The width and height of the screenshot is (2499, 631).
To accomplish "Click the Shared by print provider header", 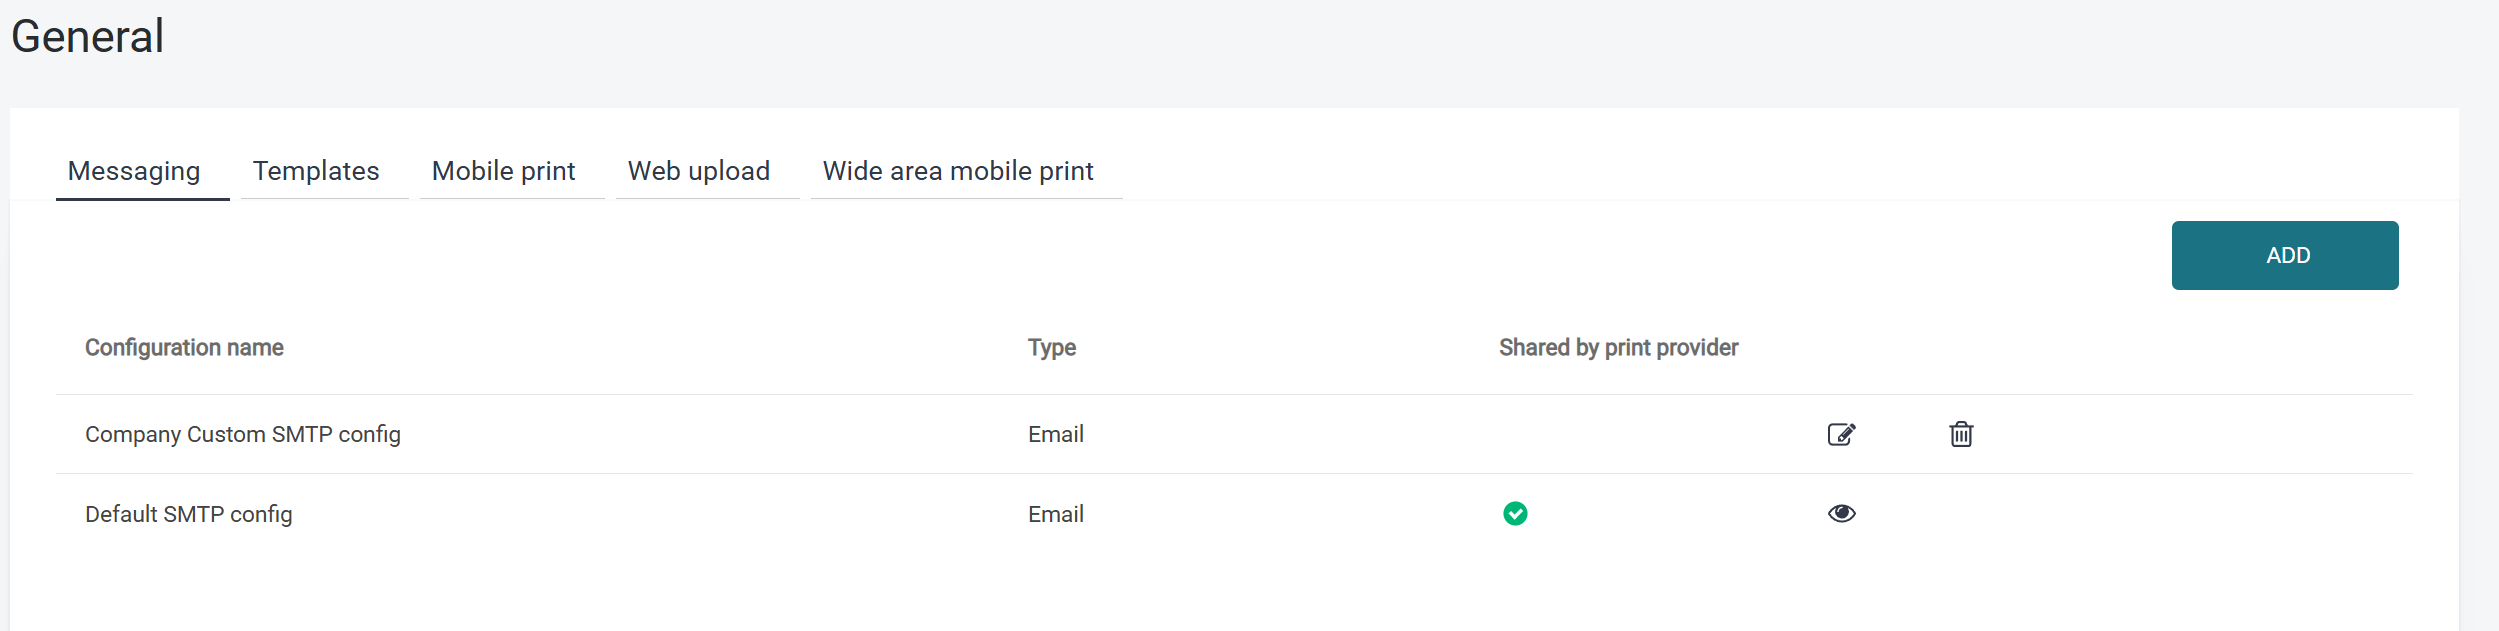I will [1618, 347].
